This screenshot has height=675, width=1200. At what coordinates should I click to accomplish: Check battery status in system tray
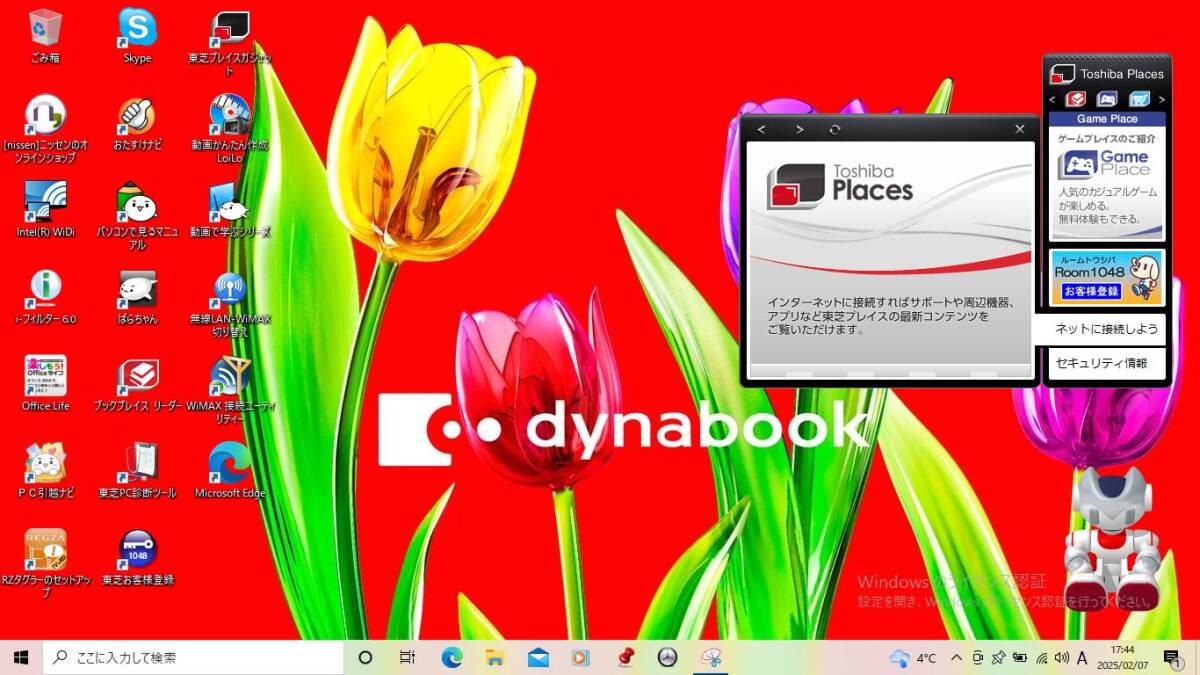[x=1019, y=657]
